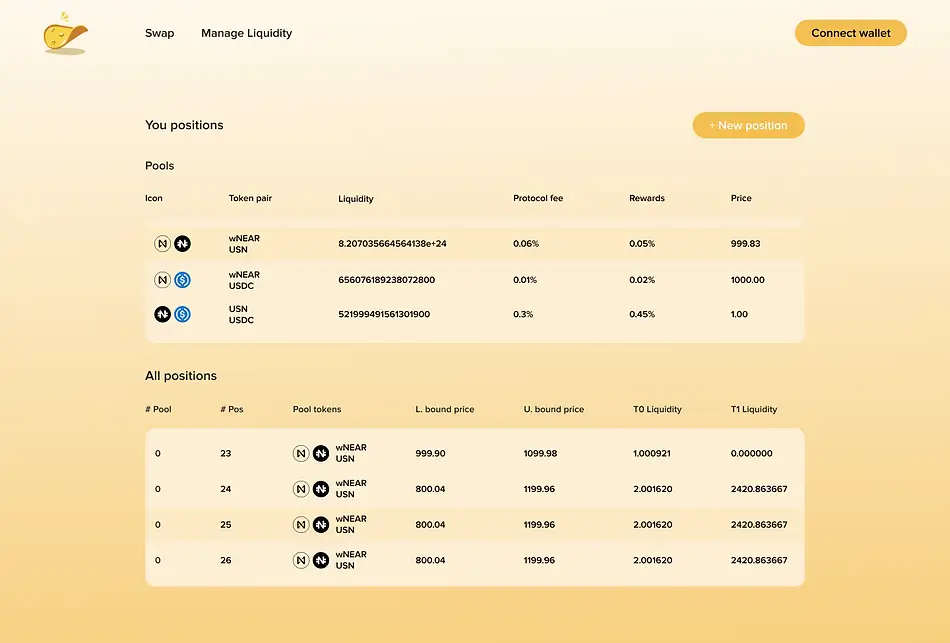Click USDC icon in USN/USDC pool row
The image size is (950, 643).
[182, 314]
